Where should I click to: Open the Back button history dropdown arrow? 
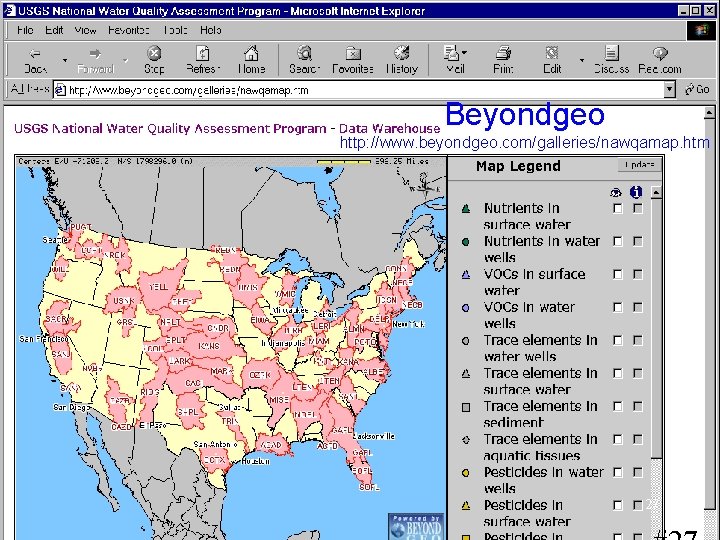click(x=65, y=60)
